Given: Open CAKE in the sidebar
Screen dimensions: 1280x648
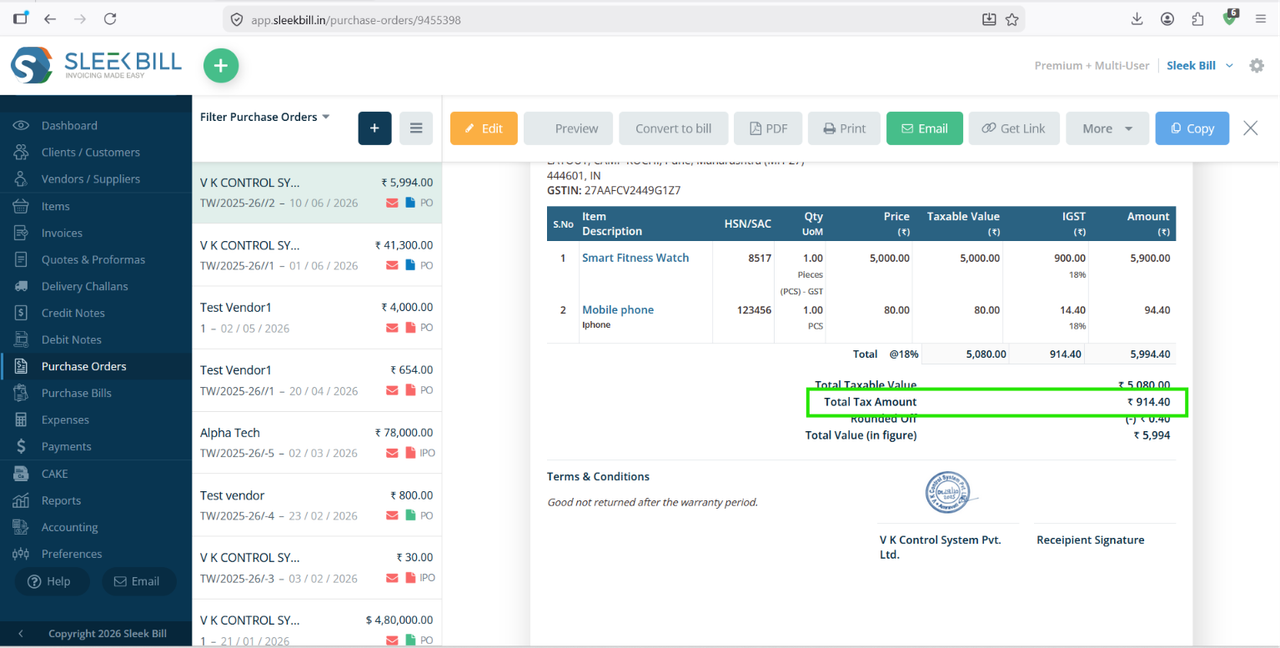Looking at the screenshot, I should coord(54,473).
